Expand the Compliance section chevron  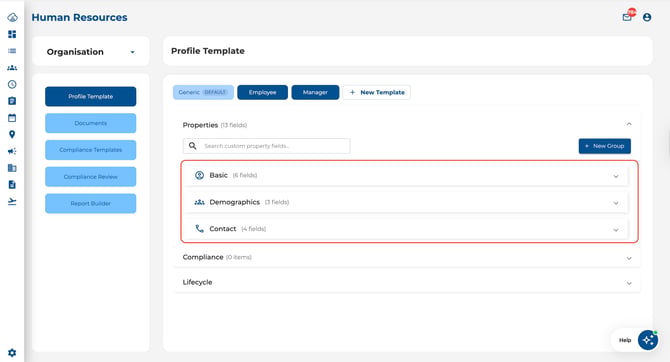pos(629,258)
